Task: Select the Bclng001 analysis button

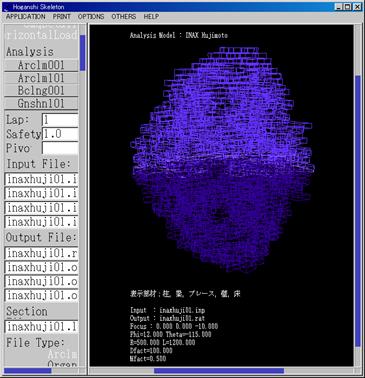Action: coord(41,91)
